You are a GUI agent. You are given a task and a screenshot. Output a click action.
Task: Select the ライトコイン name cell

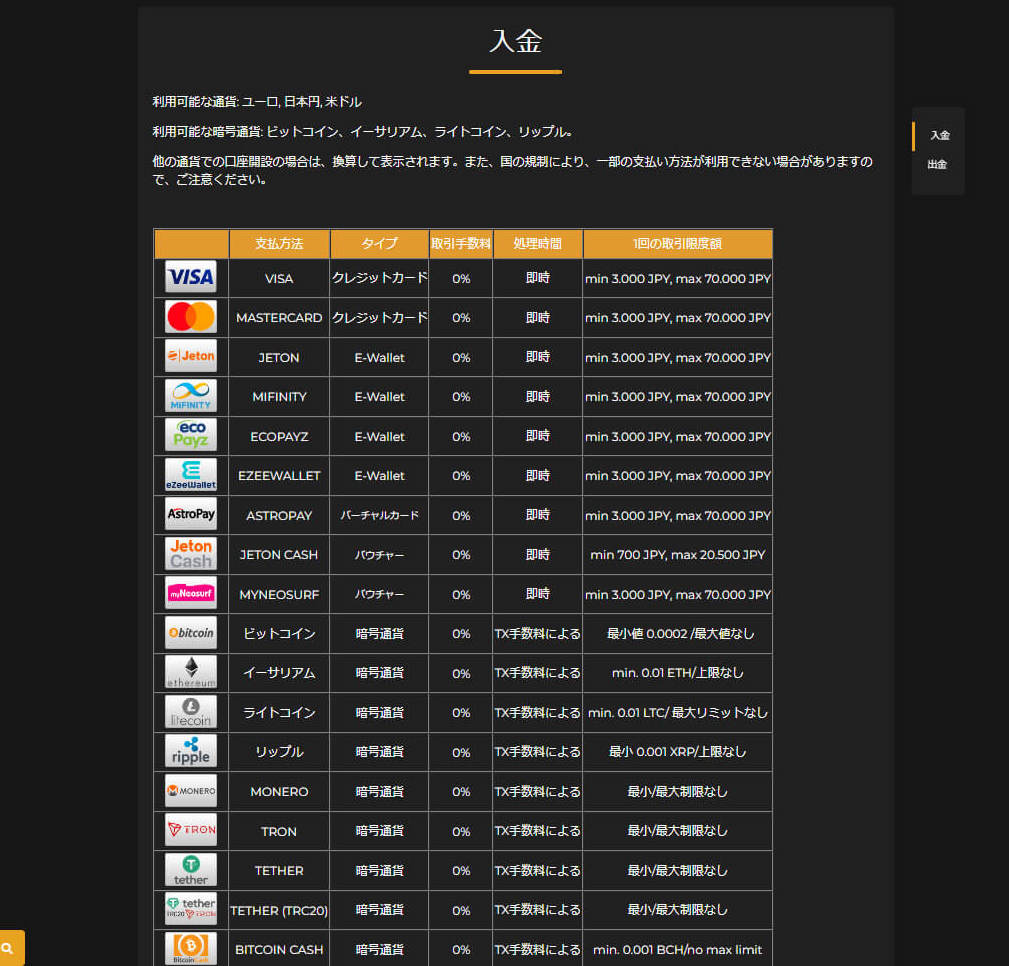point(279,712)
